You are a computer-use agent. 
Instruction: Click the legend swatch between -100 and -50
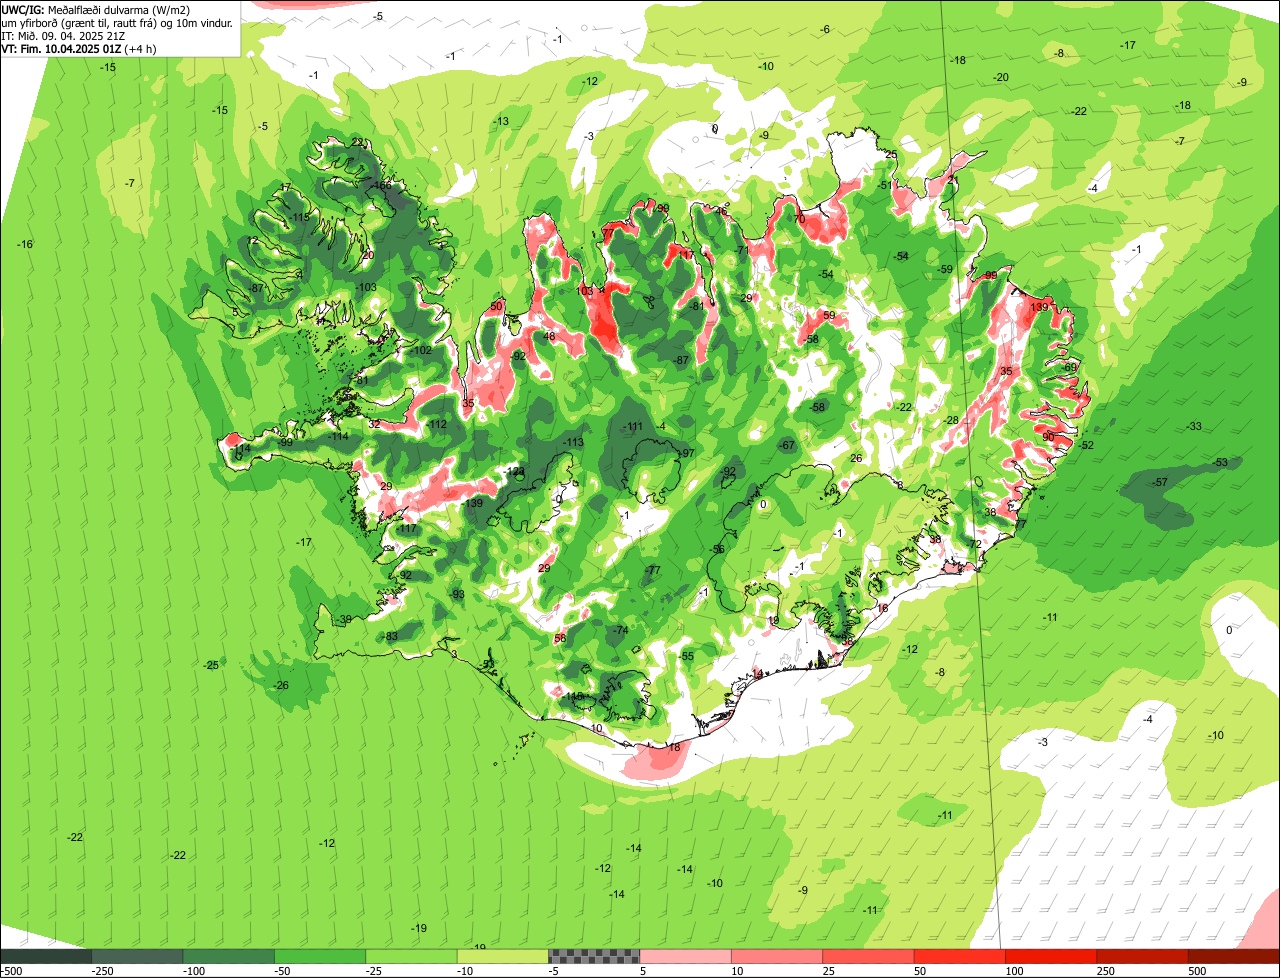pyautogui.click(x=228, y=956)
